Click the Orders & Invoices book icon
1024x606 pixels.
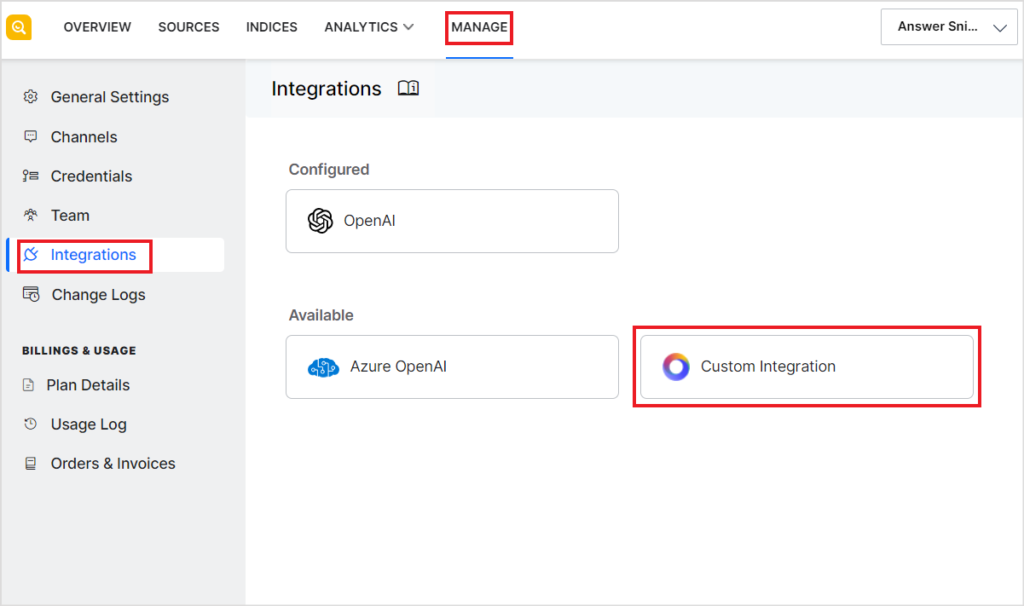30,463
